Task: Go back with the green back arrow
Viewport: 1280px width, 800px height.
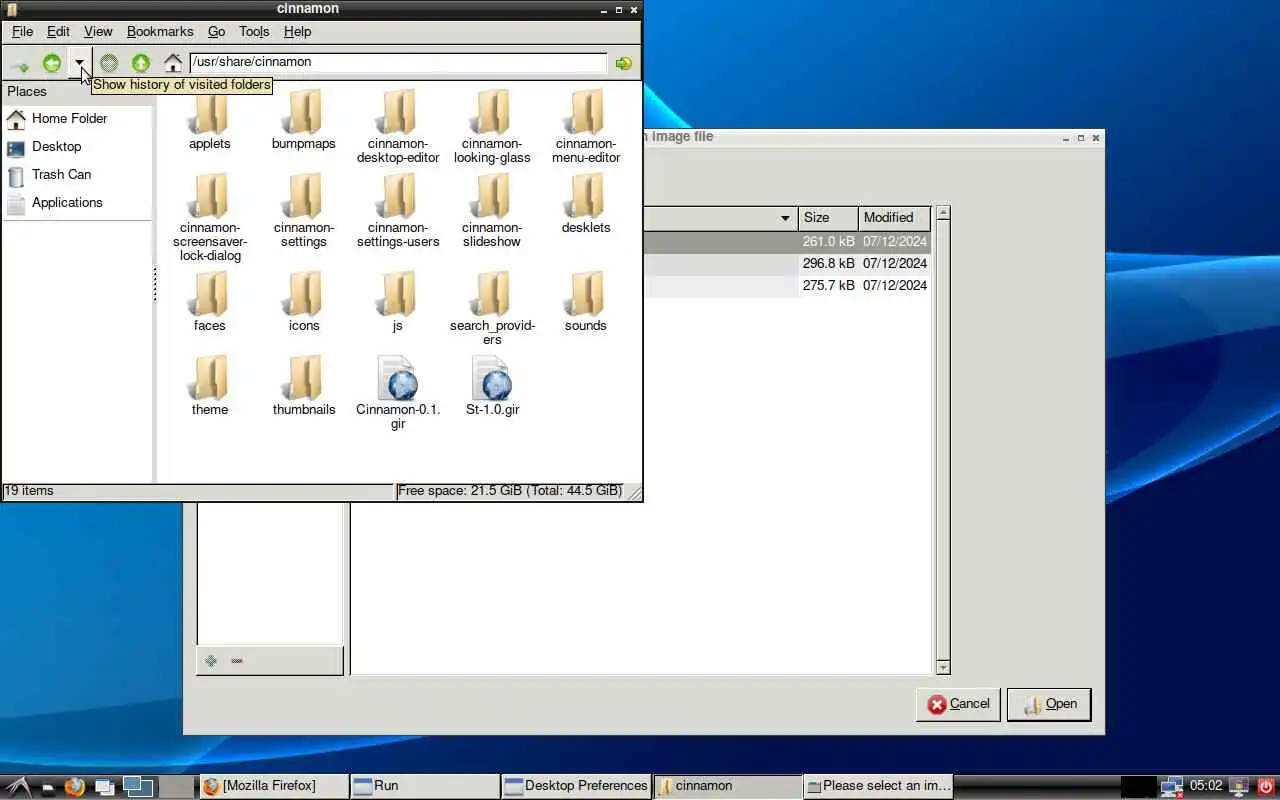Action: pos(52,63)
